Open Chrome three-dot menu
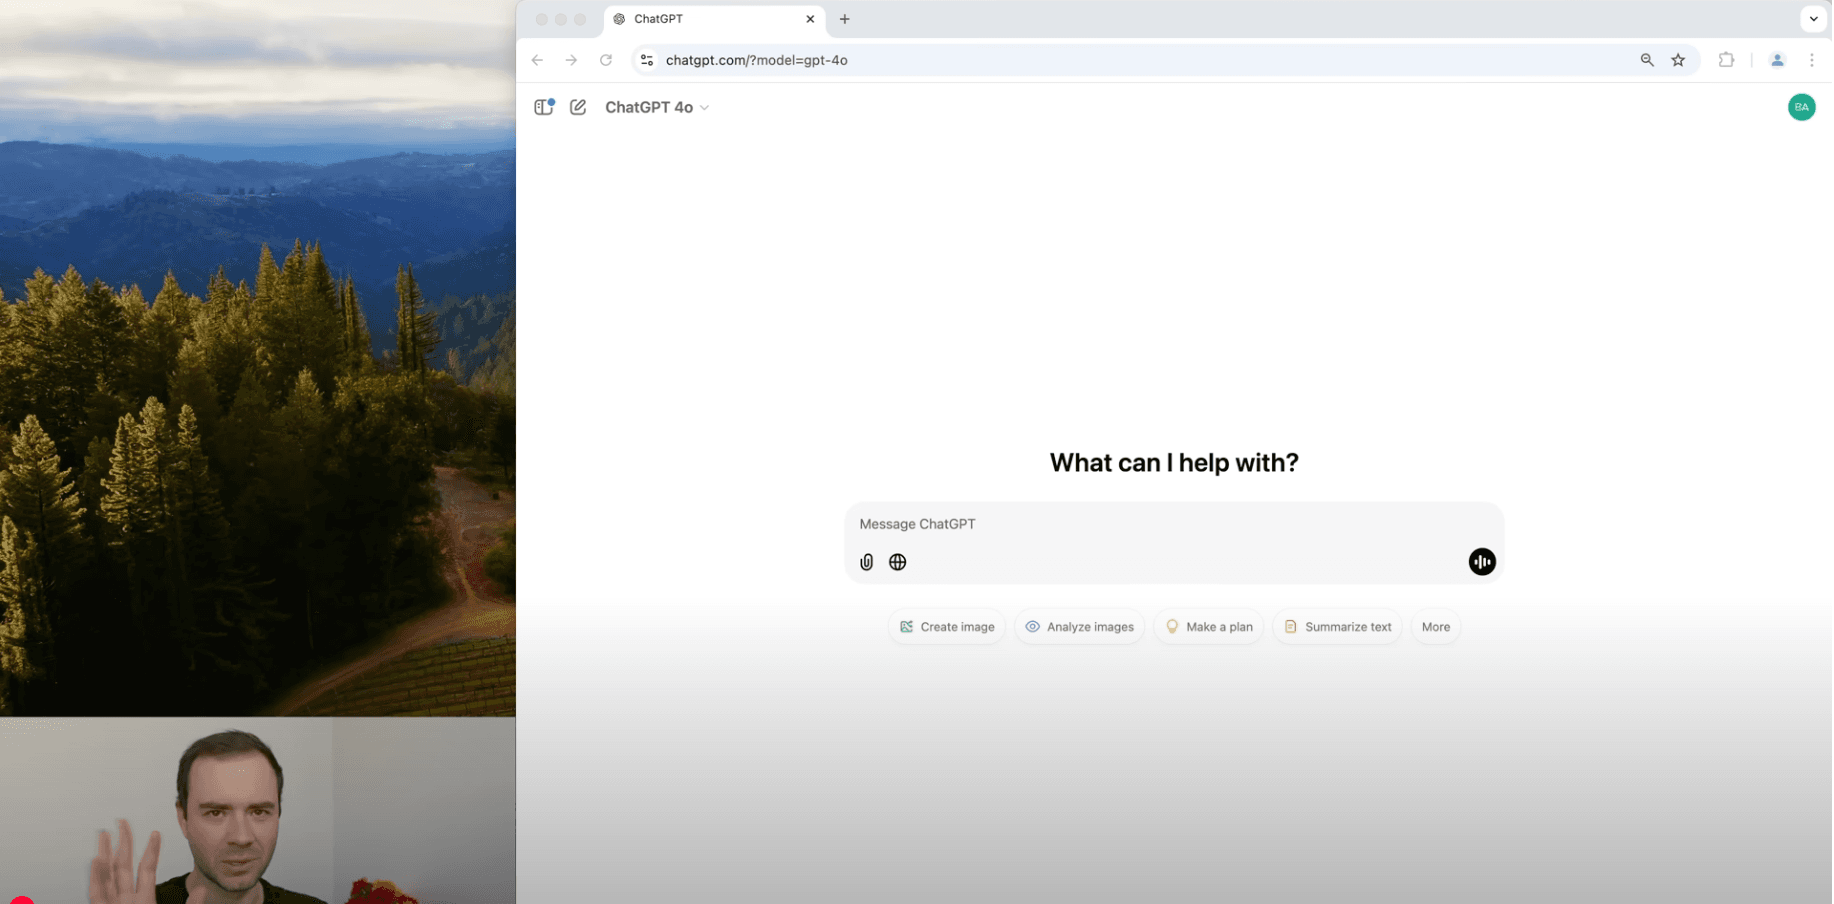Screen dimensions: 1834x904 (1811, 60)
